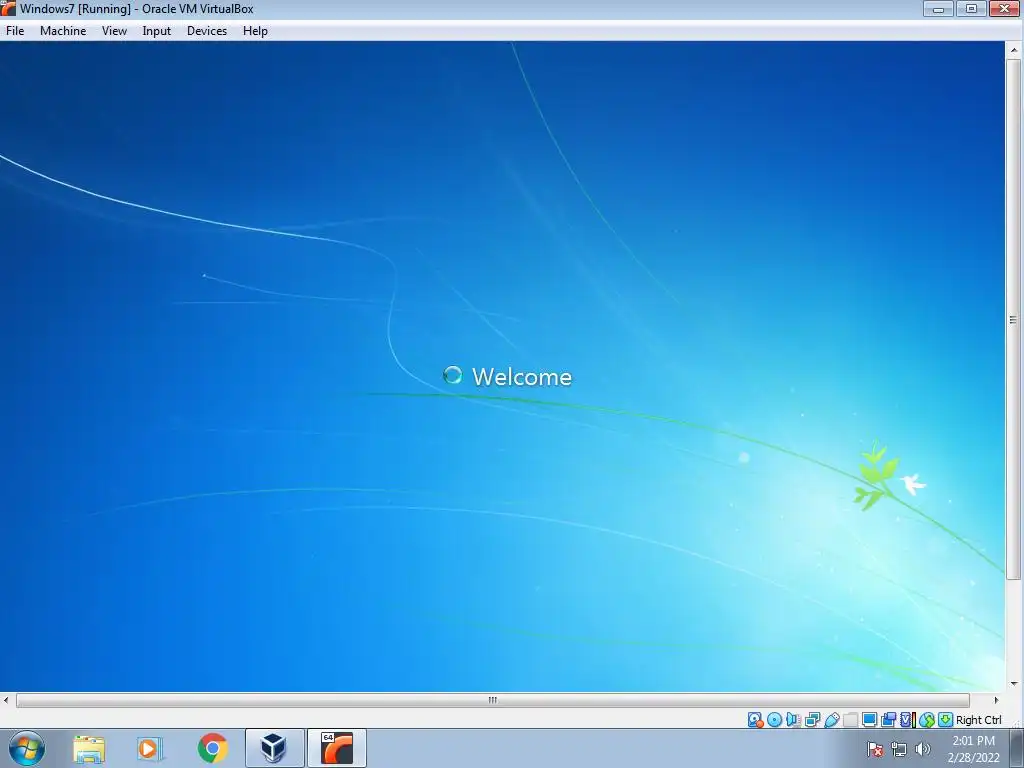This screenshot has width=1024, height=768.
Task: Click the Right Ctrl host key label
Action: coord(978,720)
